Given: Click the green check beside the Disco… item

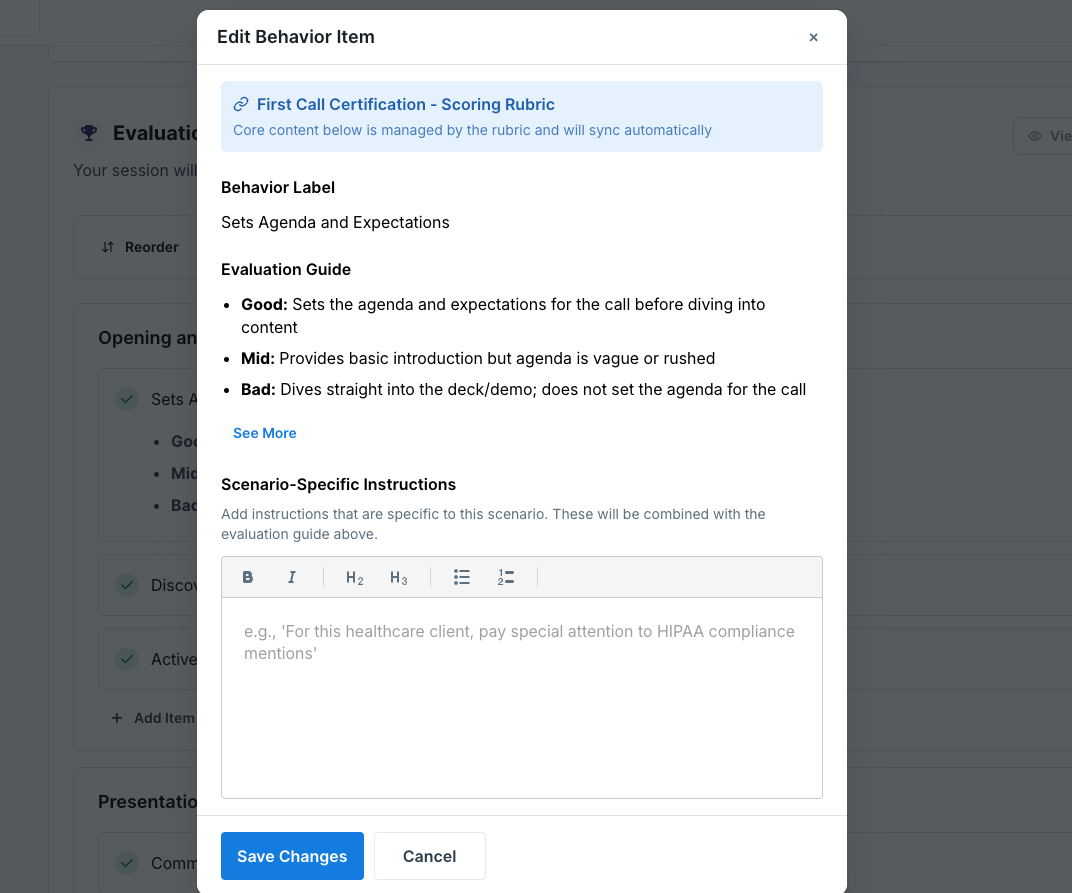Looking at the screenshot, I should click(126, 585).
